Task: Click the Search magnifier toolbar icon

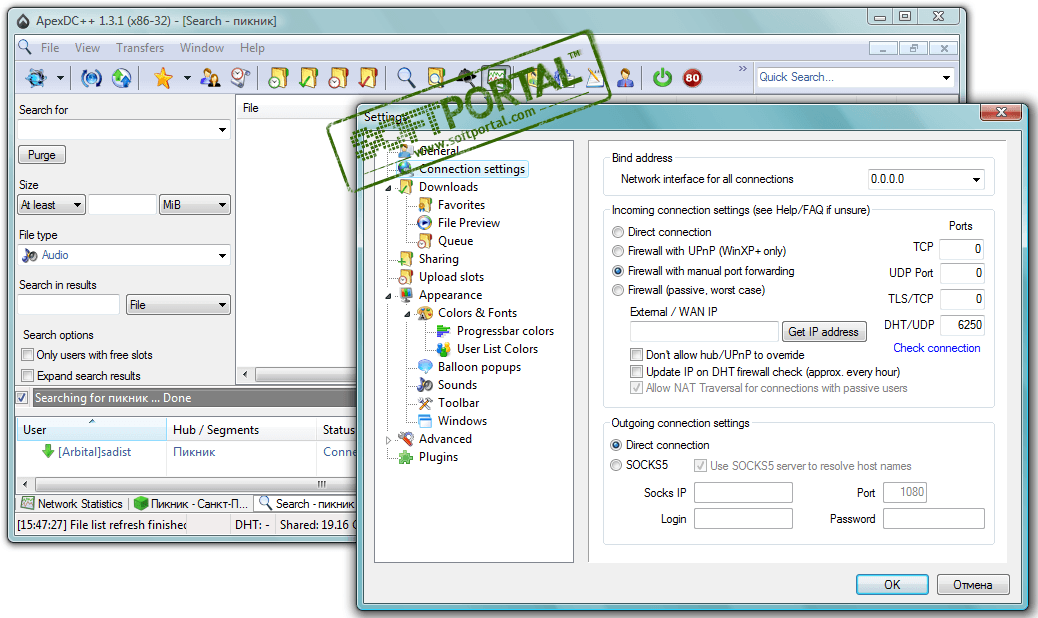Action: coord(406,78)
